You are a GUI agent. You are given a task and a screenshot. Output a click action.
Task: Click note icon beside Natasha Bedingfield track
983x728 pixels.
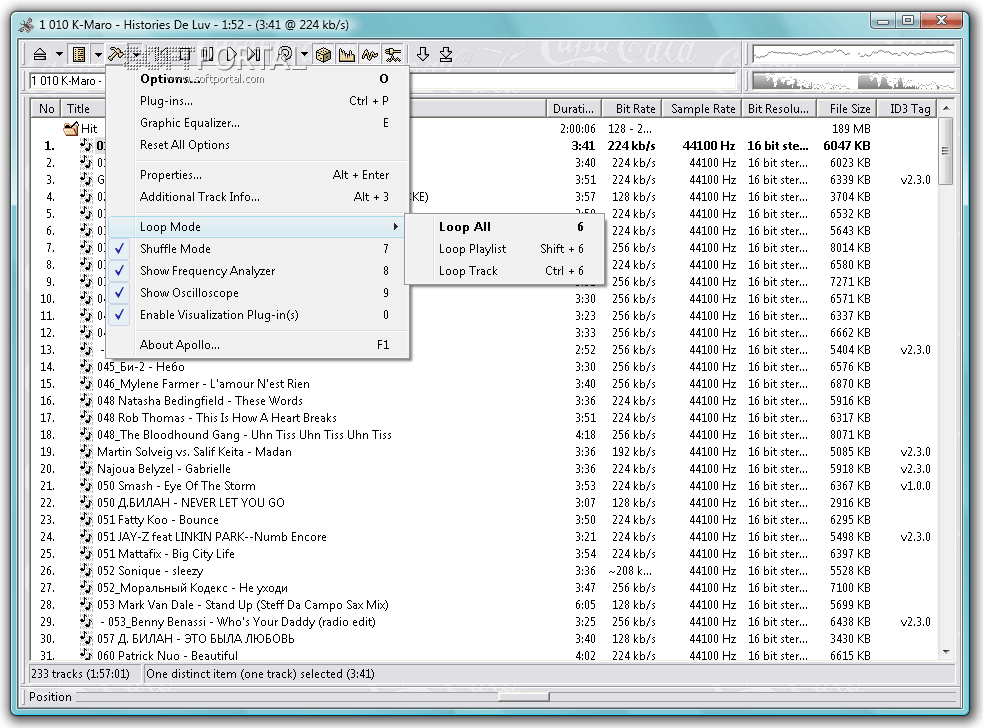pyautogui.click(x=86, y=401)
